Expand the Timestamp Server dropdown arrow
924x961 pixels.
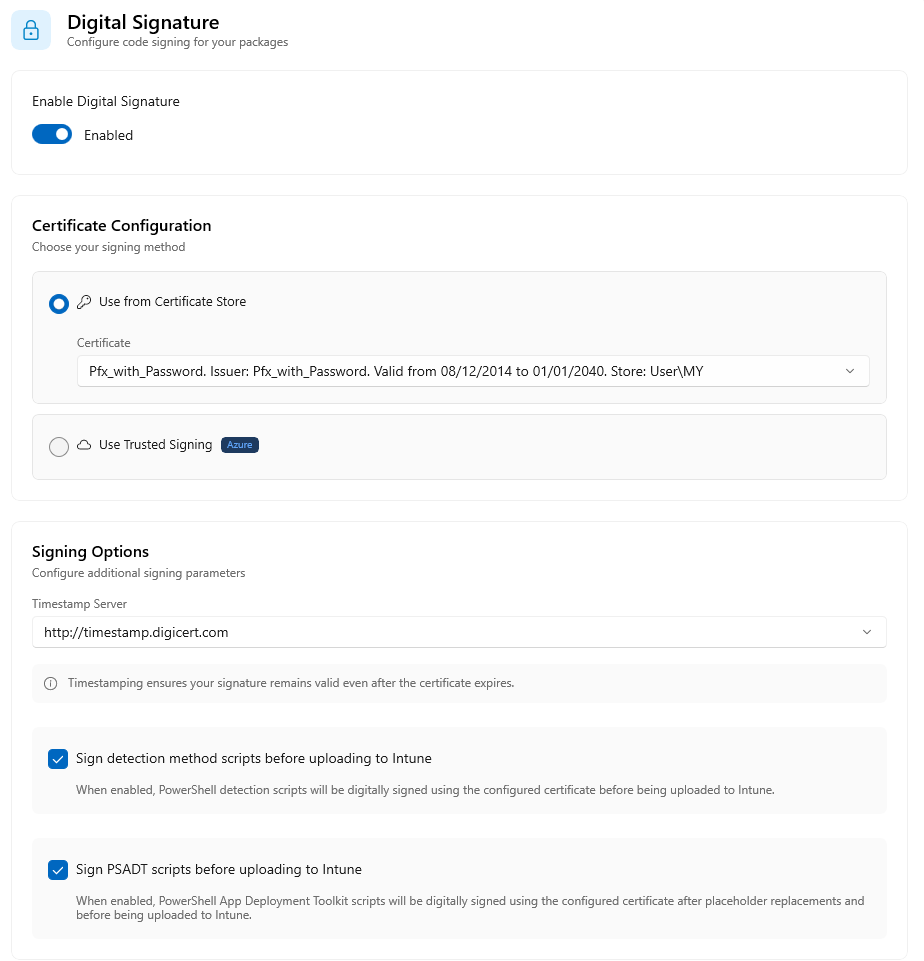[866, 632]
